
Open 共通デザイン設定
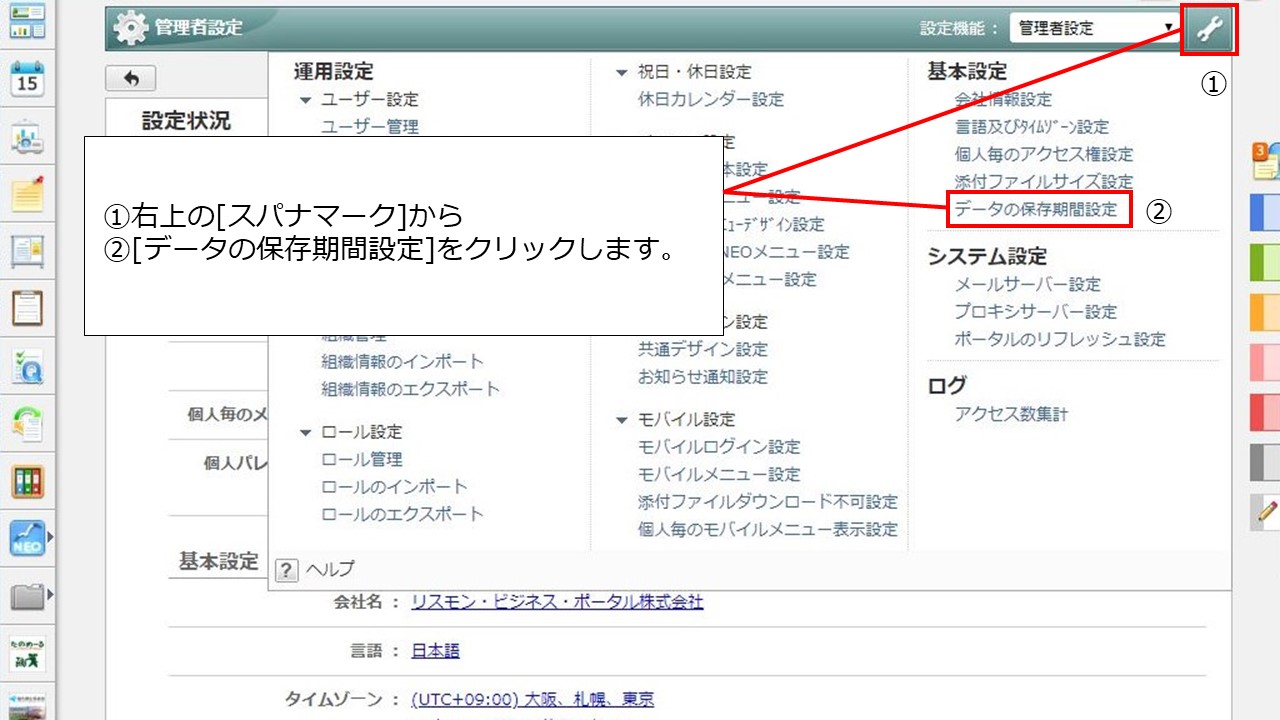[x=703, y=349]
